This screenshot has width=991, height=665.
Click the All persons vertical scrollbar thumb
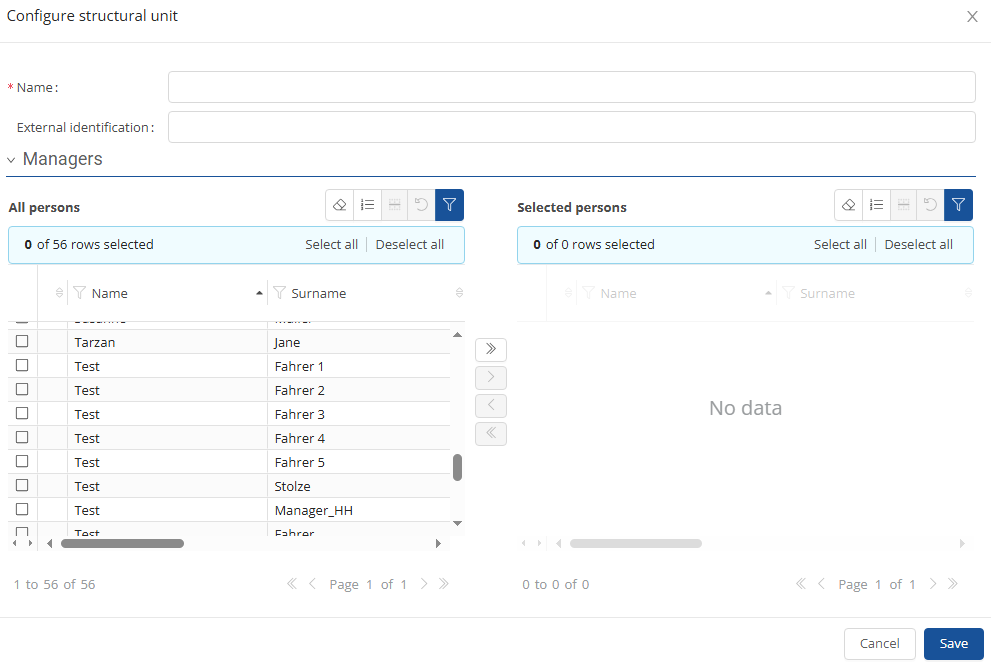point(457,467)
